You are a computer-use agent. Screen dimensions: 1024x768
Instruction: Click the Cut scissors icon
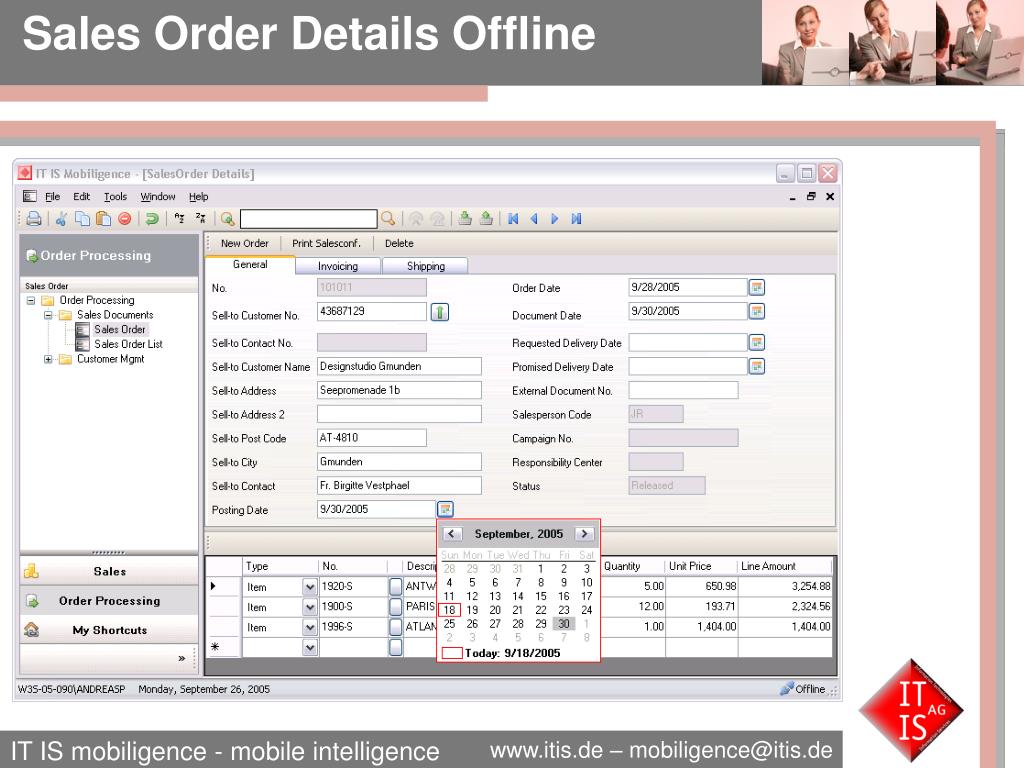point(61,219)
